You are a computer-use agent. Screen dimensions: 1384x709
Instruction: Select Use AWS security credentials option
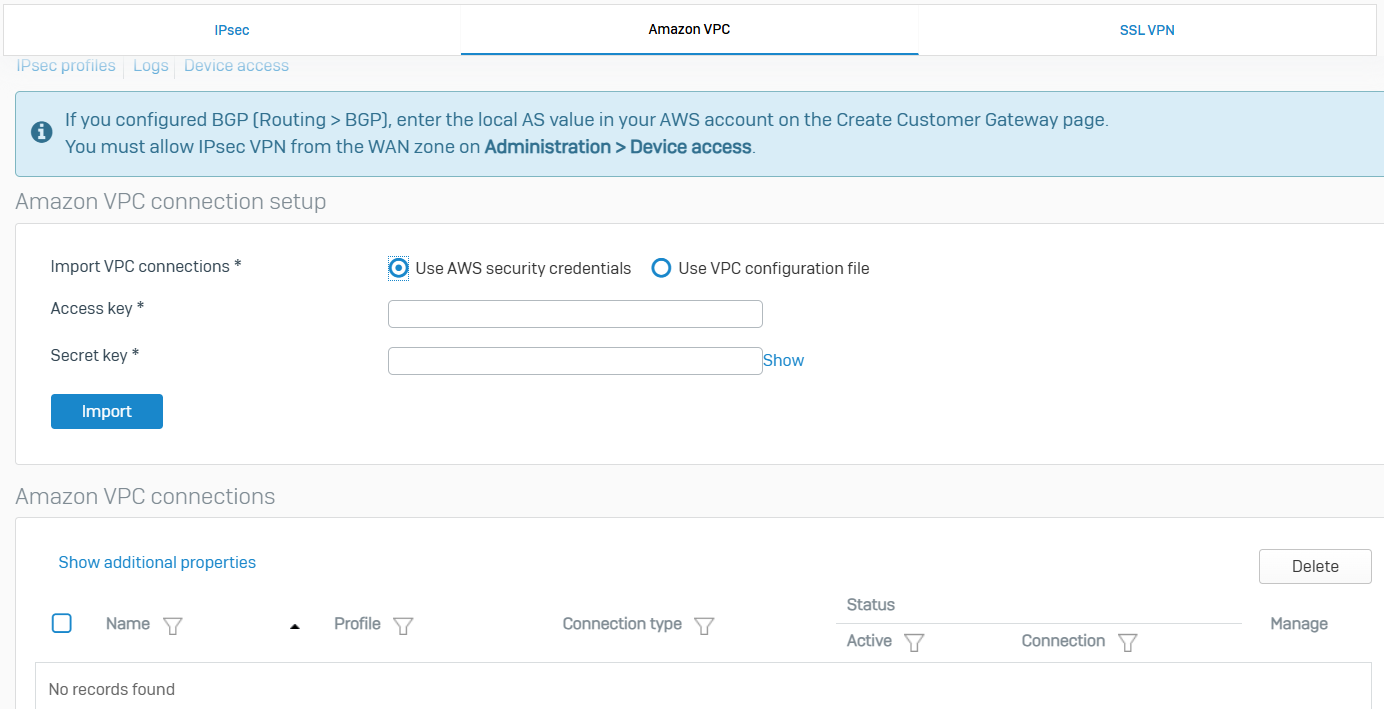399,268
